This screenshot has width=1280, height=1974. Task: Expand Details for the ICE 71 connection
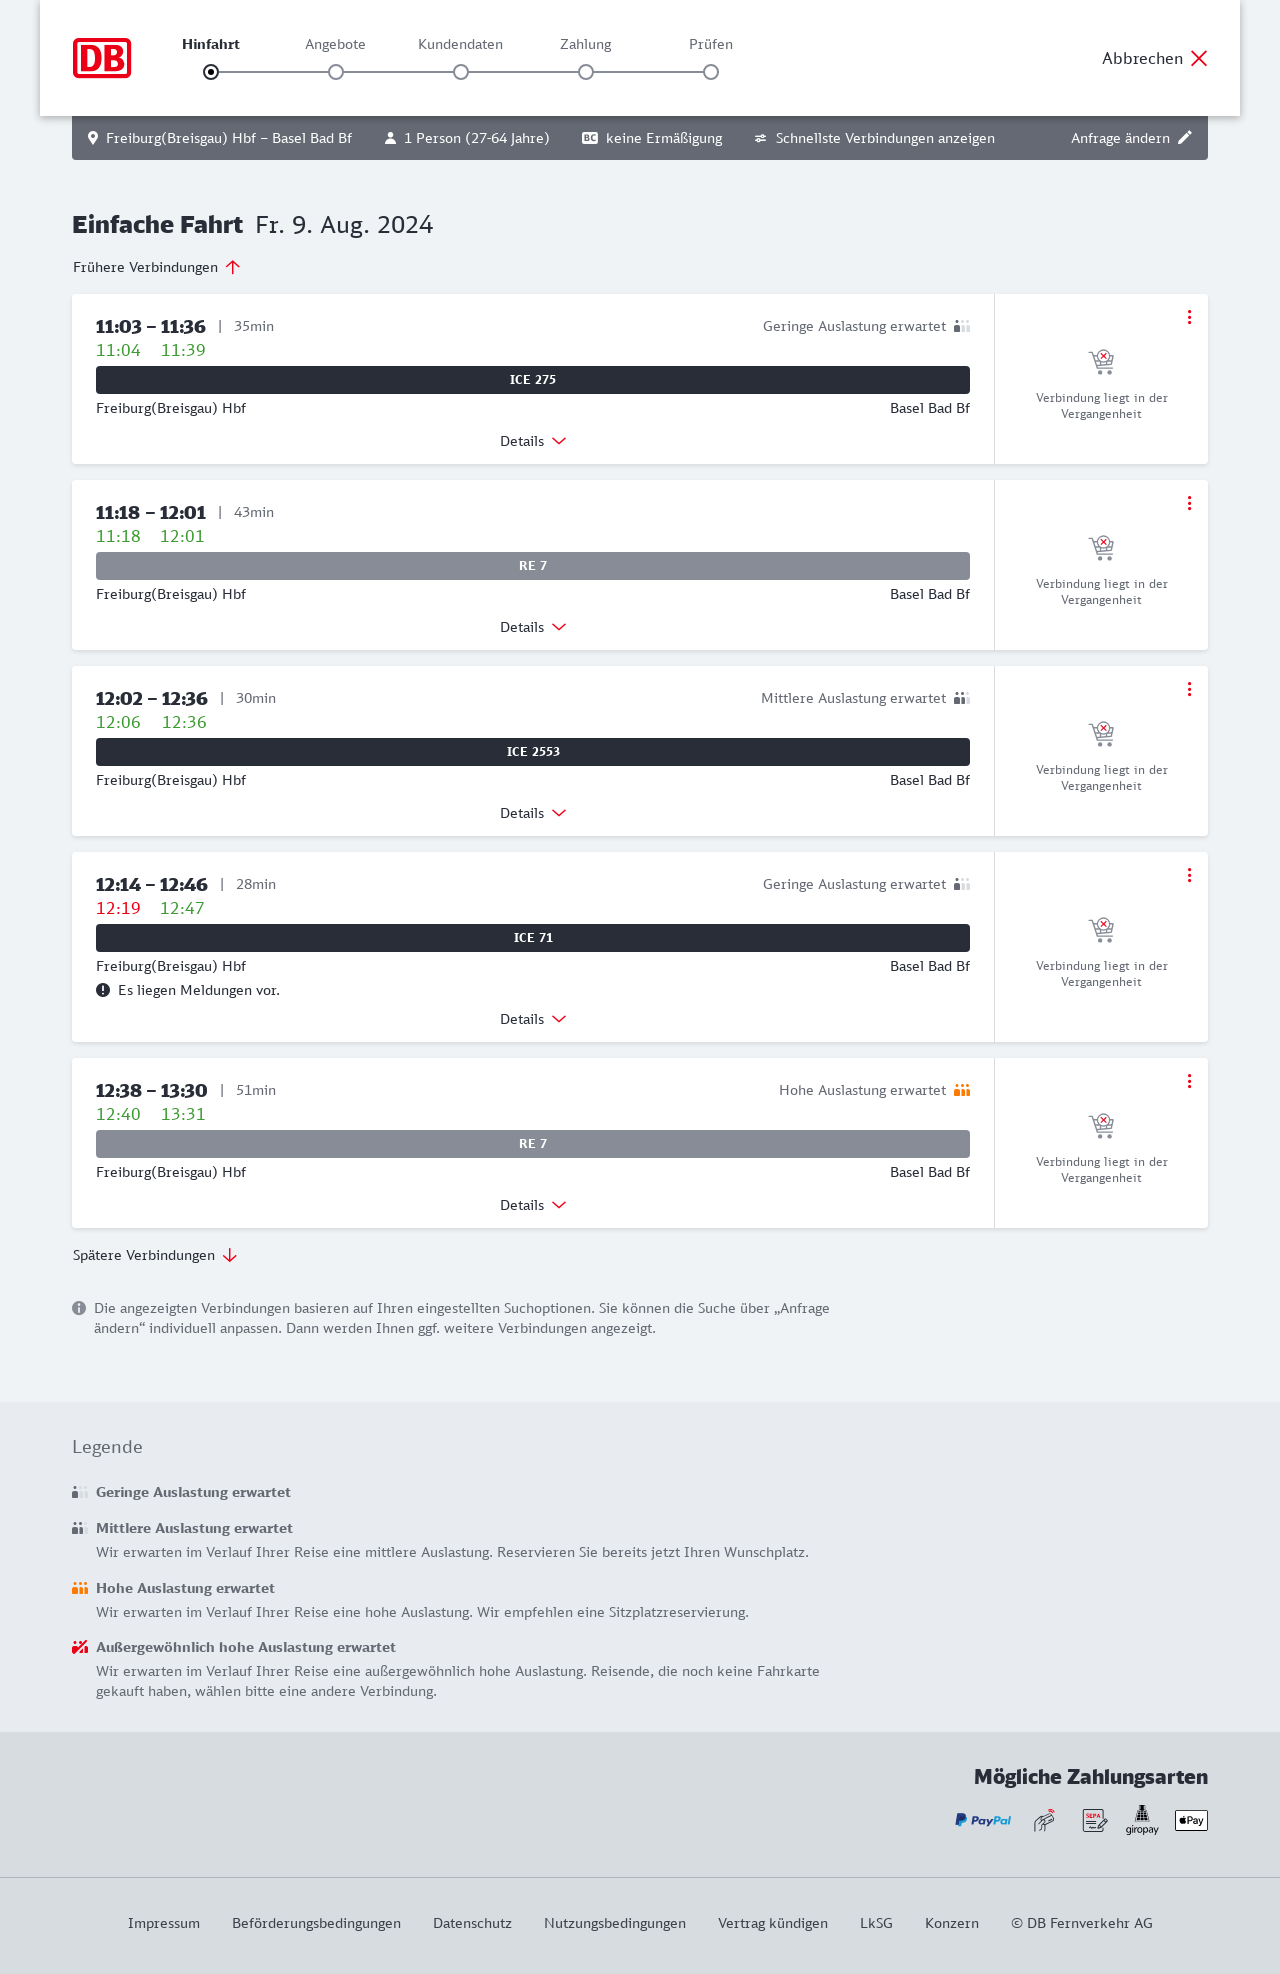point(533,1019)
